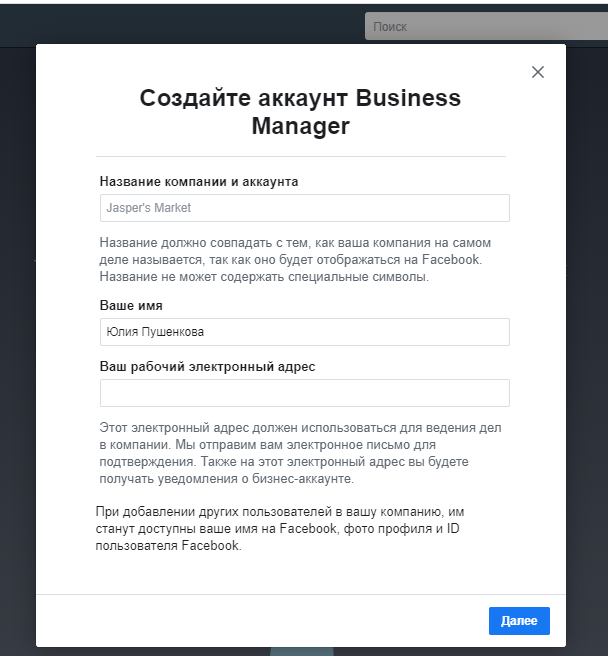Click the label Ваш рабочий электронный адрес
608x656 pixels.
(x=207, y=366)
